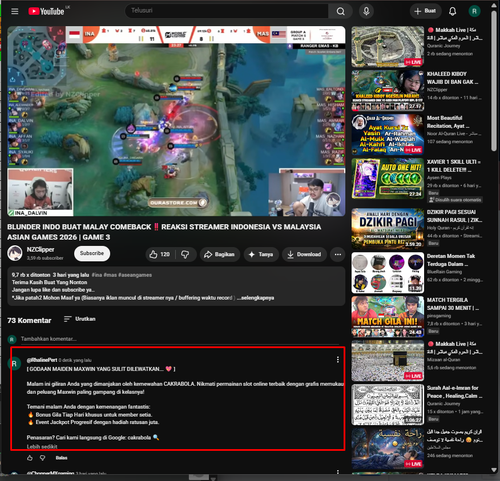Dislike the CAKRABOLA comment
The width and height of the screenshot is (500, 481).
click(43, 458)
